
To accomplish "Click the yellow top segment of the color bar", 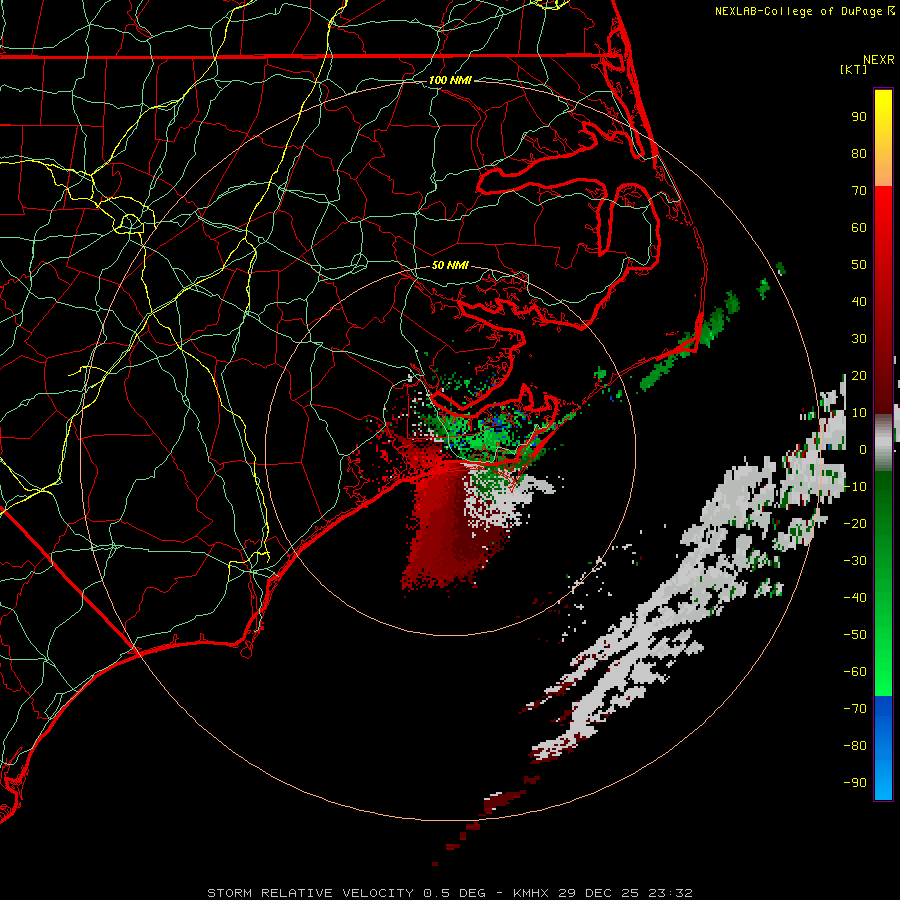I will click(883, 138).
